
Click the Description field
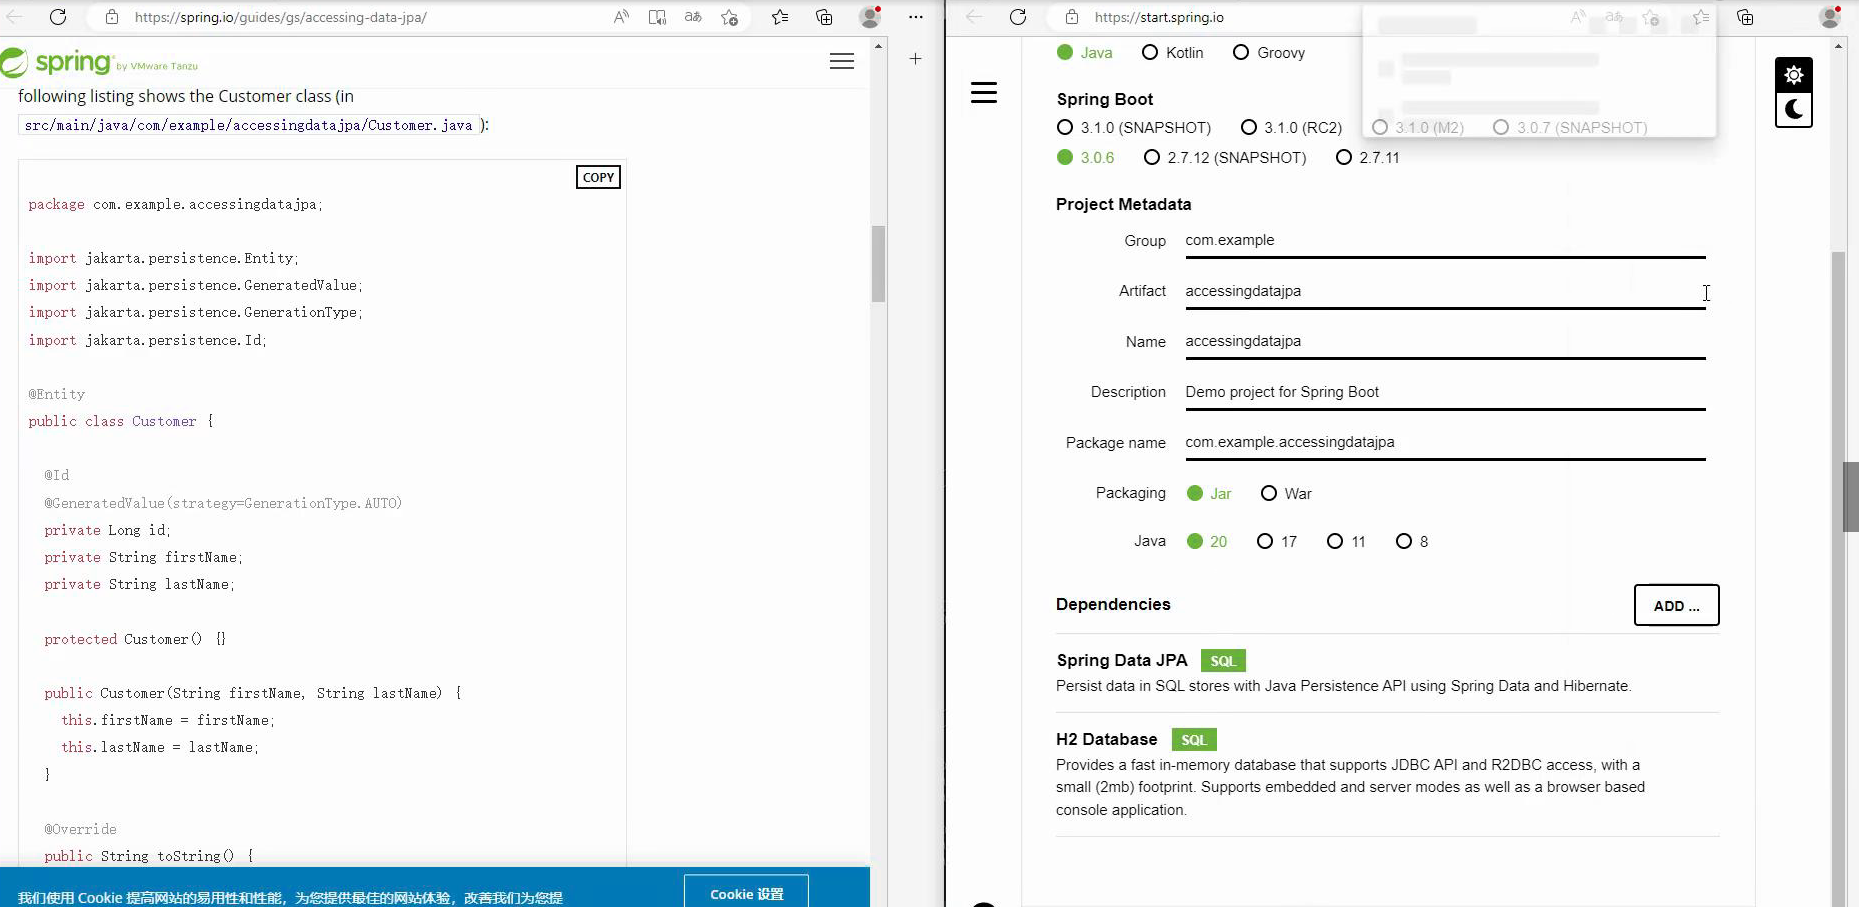click(x=1445, y=393)
